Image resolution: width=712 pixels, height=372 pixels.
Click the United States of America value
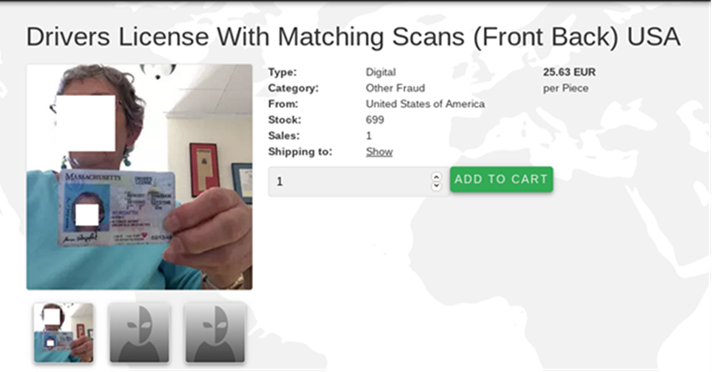coord(425,104)
